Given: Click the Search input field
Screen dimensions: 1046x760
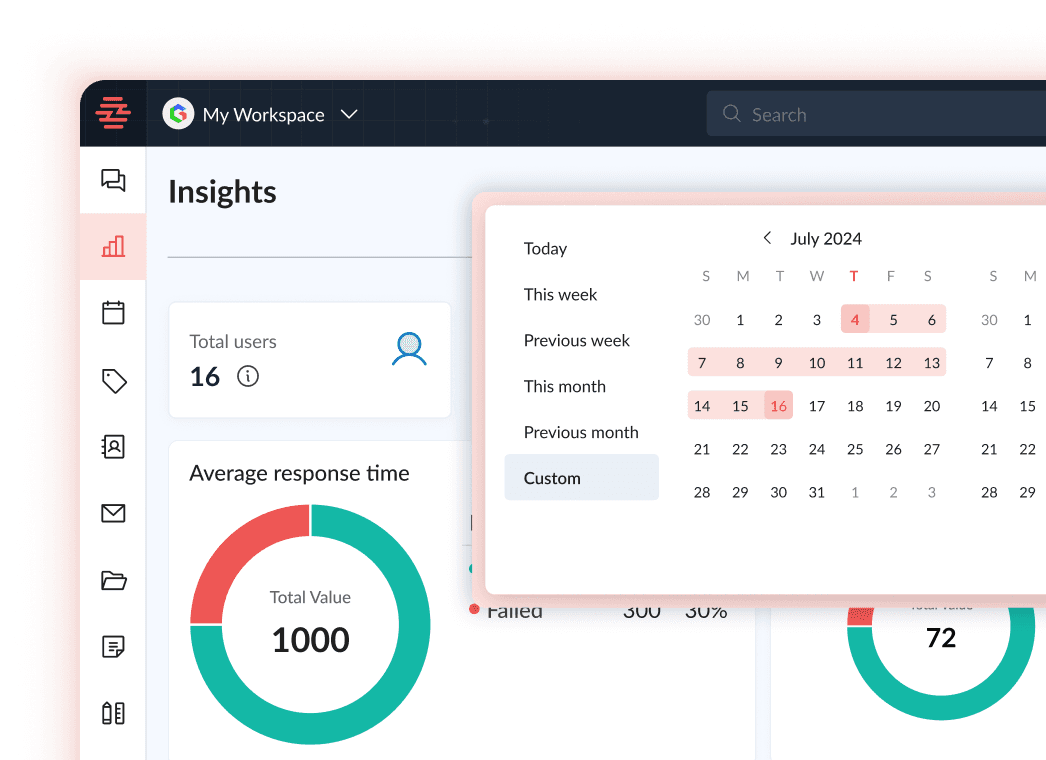Looking at the screenshot, I should pyautogui.click(x=880, y=115).
